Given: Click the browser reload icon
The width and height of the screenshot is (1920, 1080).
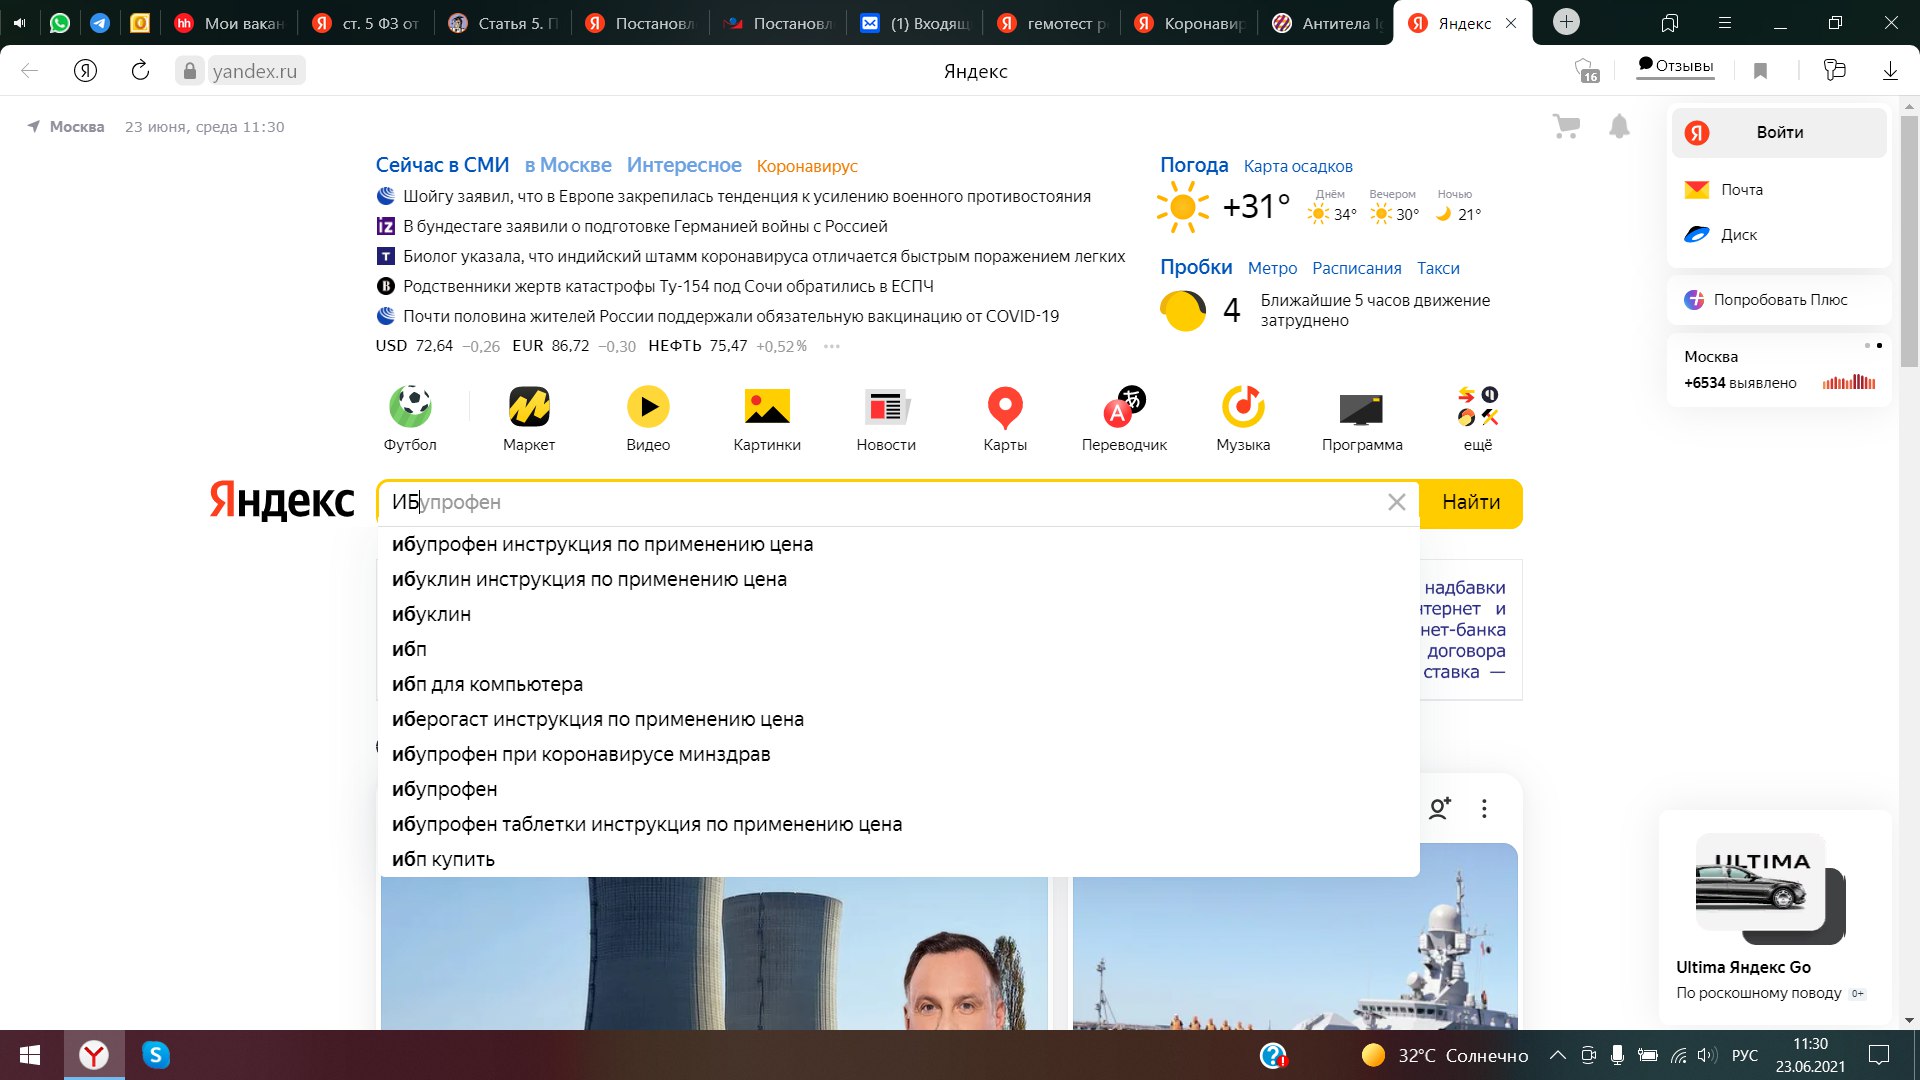Looking at the screenshot, I should [x=140, y=70].
